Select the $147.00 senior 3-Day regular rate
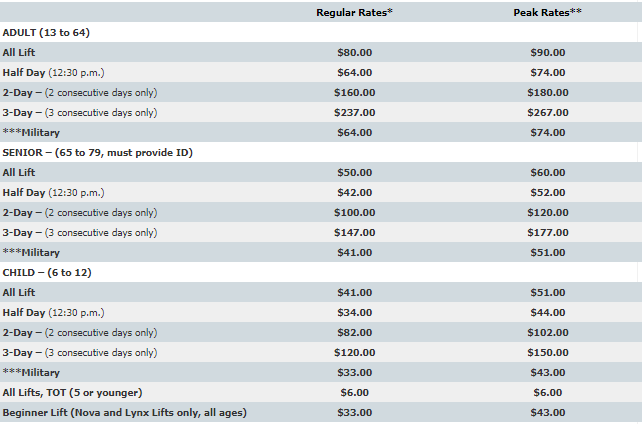Viewport: 642px width, 424px height. coord(354,232)
